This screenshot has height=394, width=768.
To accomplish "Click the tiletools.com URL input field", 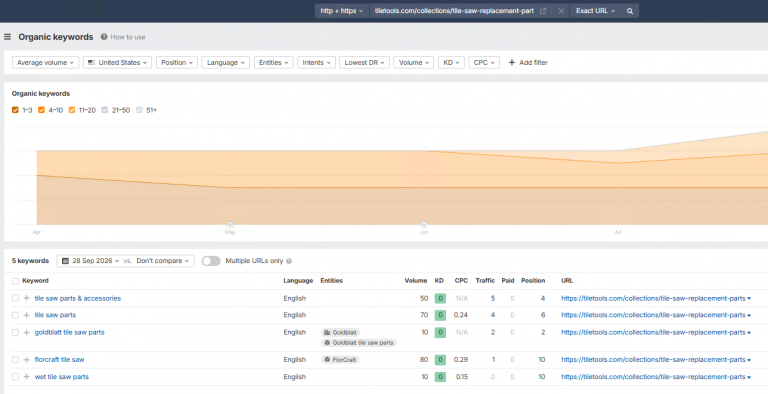I will [454, 11].
